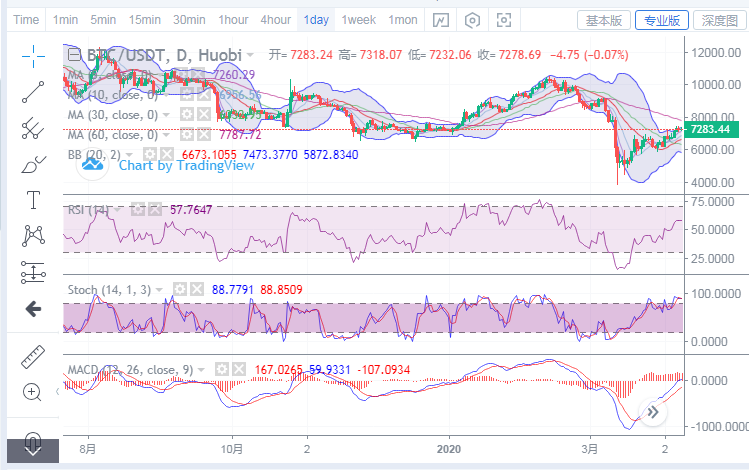Viewport: 749px width, 470px height.
Task: Click the 基本版 basic version button
Action: coord(604,21)
